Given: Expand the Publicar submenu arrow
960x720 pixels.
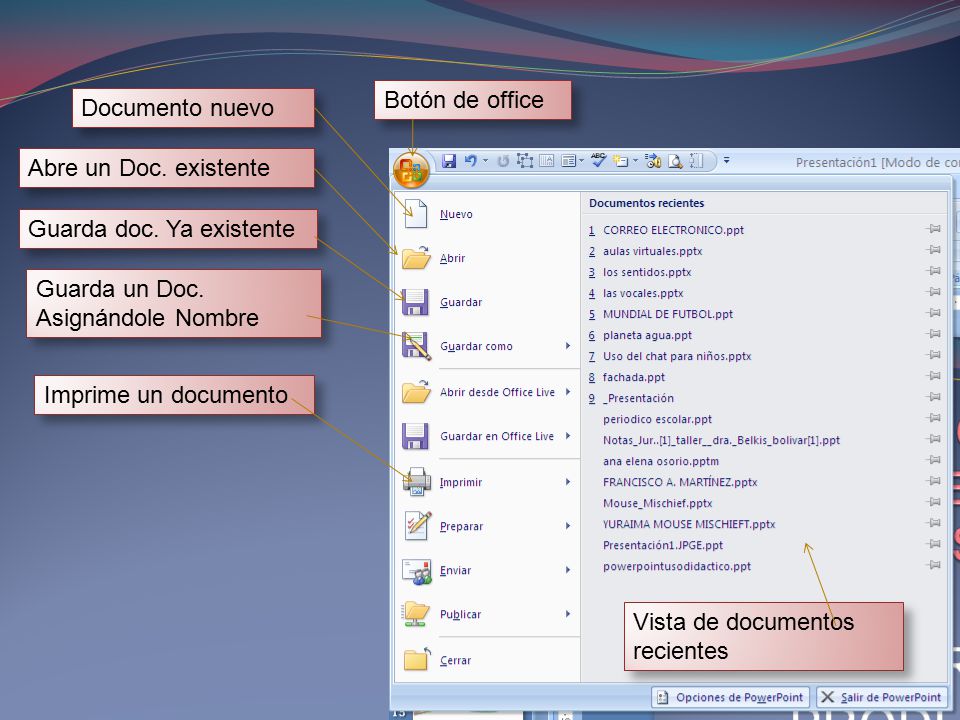Looking at the screenshot, I should [x=569, y=614].
